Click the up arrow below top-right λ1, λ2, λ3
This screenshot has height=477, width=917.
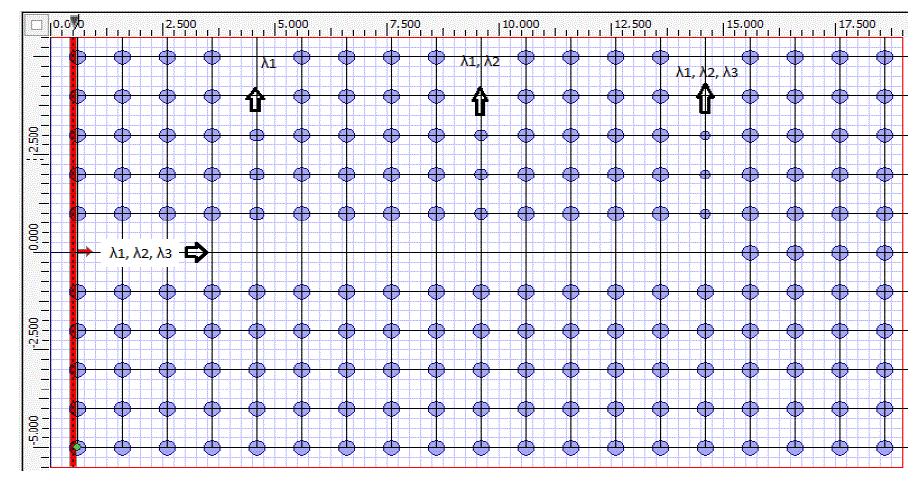click(x=705, y=98)
